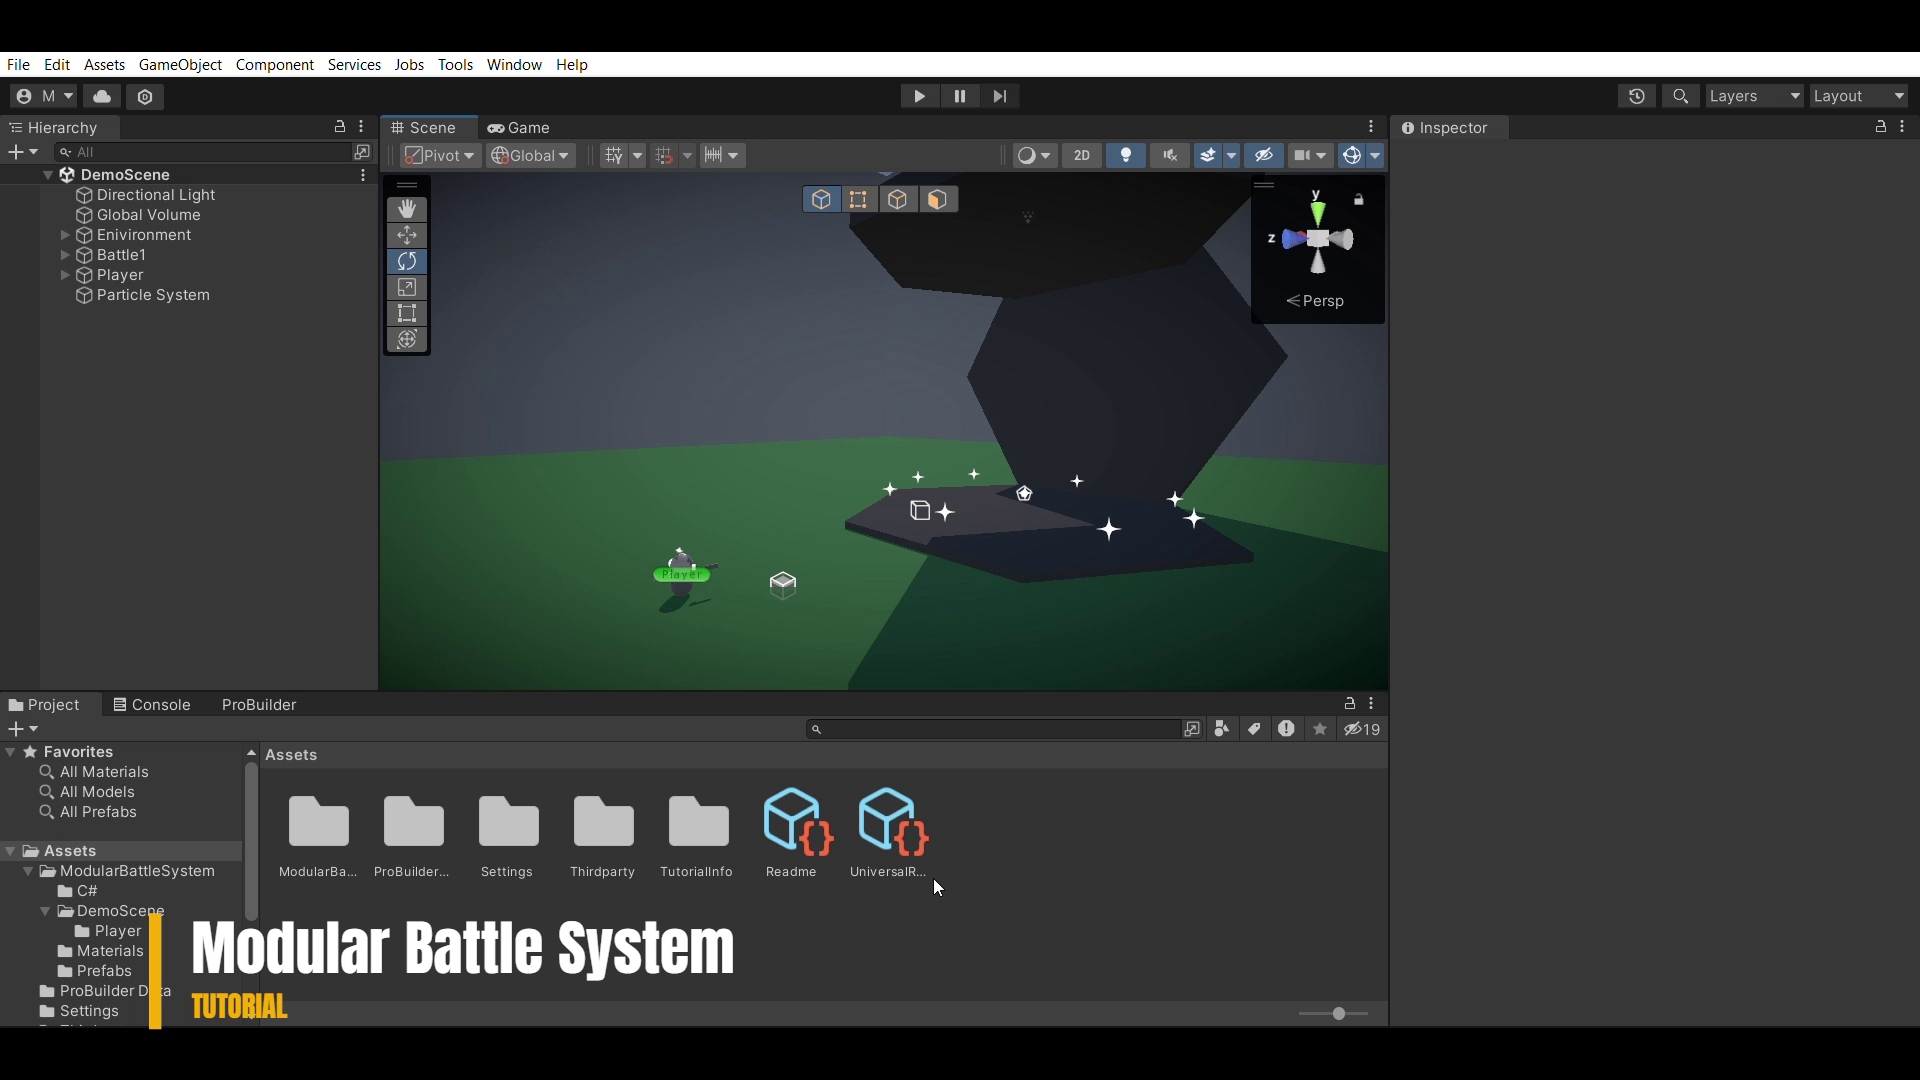Open the Component menu
Viewport: 1920px width, 1080px height.
point(275,64)
